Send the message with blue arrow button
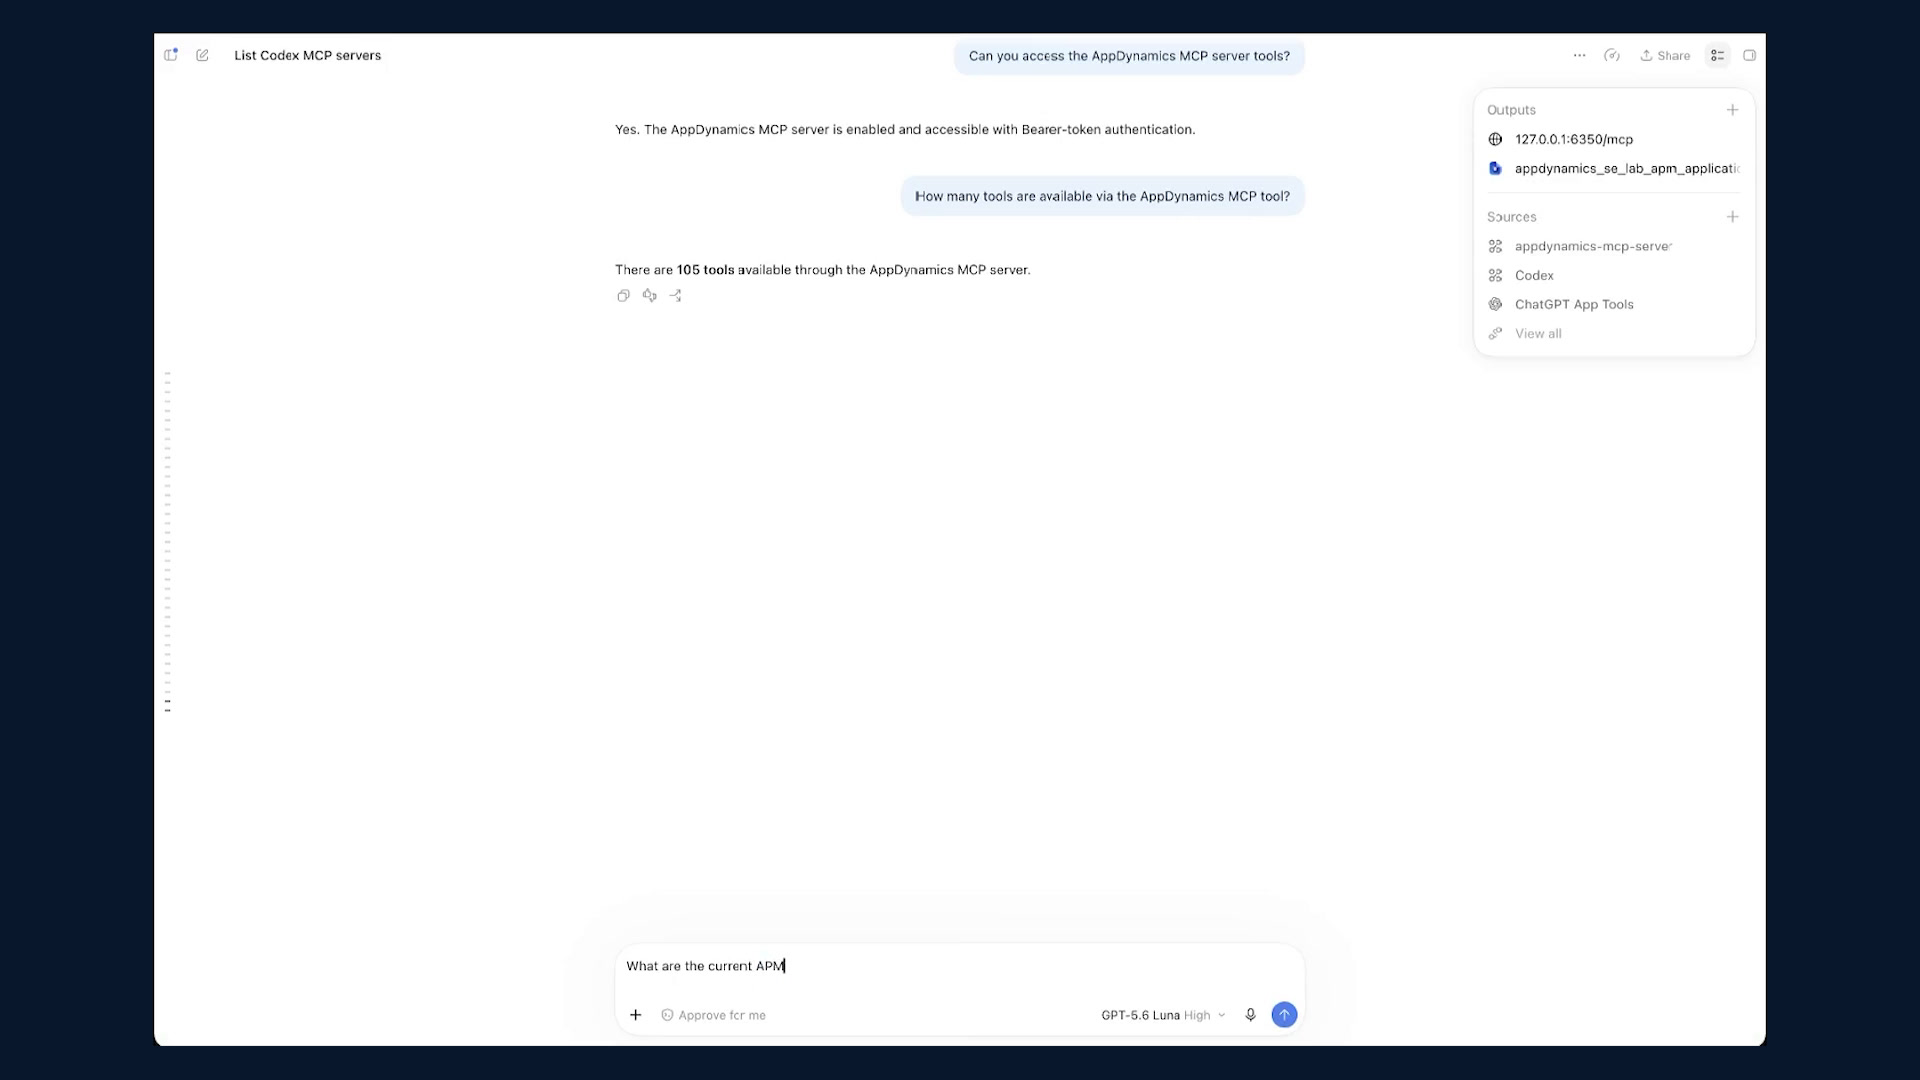This screenshot has width=1920, height=1080. (x=1284, y=1015)
